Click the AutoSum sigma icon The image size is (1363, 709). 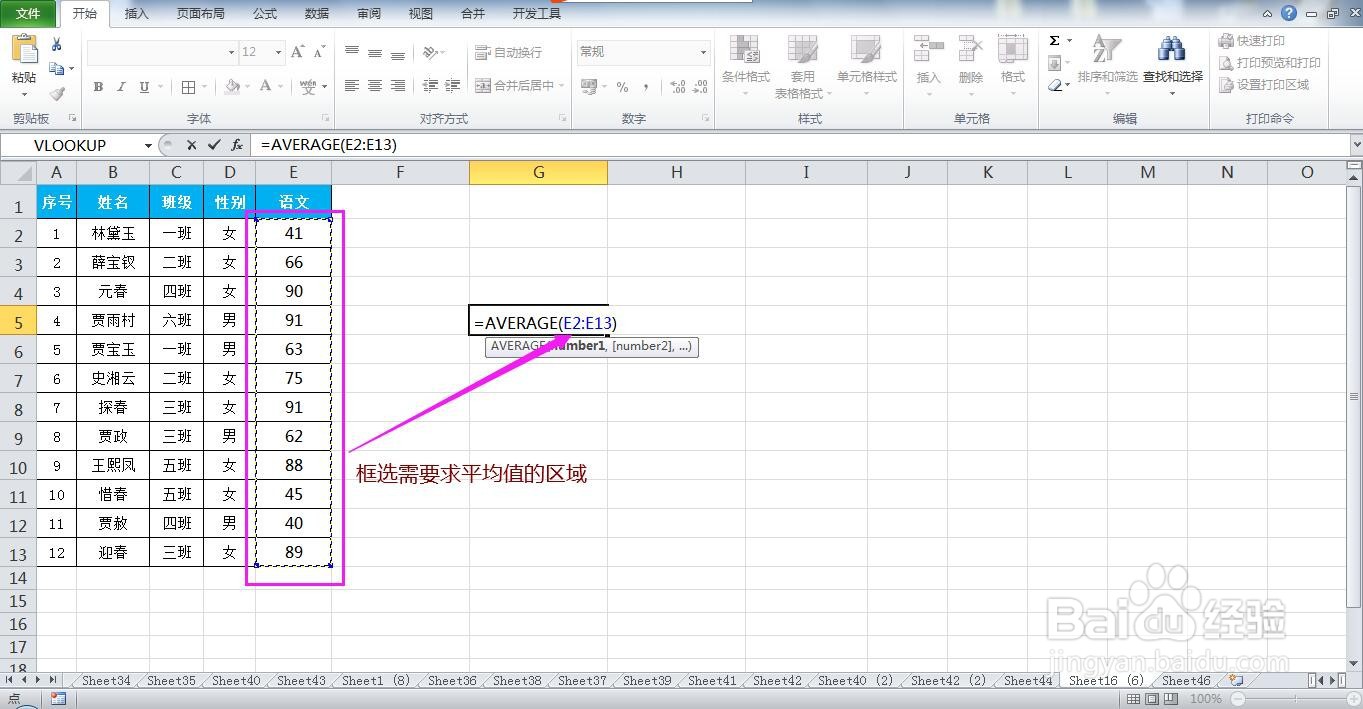(x=1054, y=41)
